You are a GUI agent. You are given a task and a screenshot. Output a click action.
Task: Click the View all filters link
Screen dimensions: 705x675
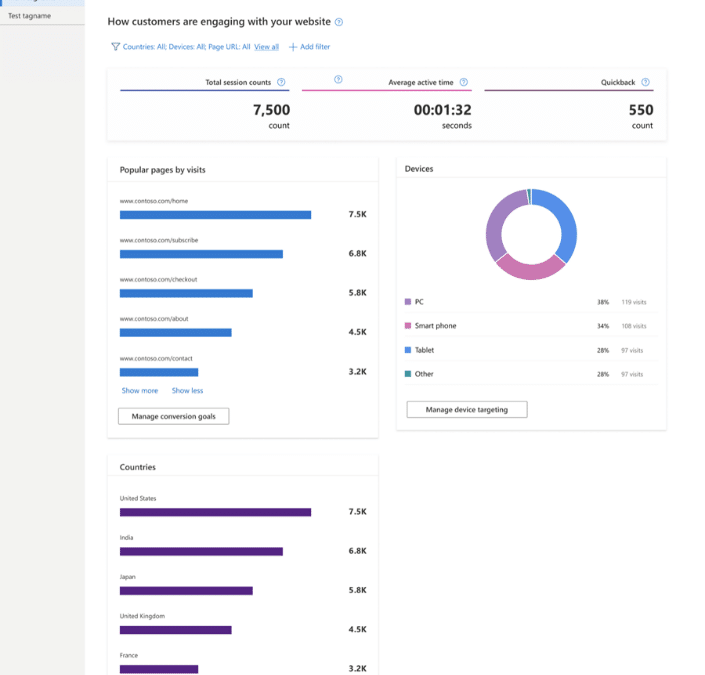(266, 47)
